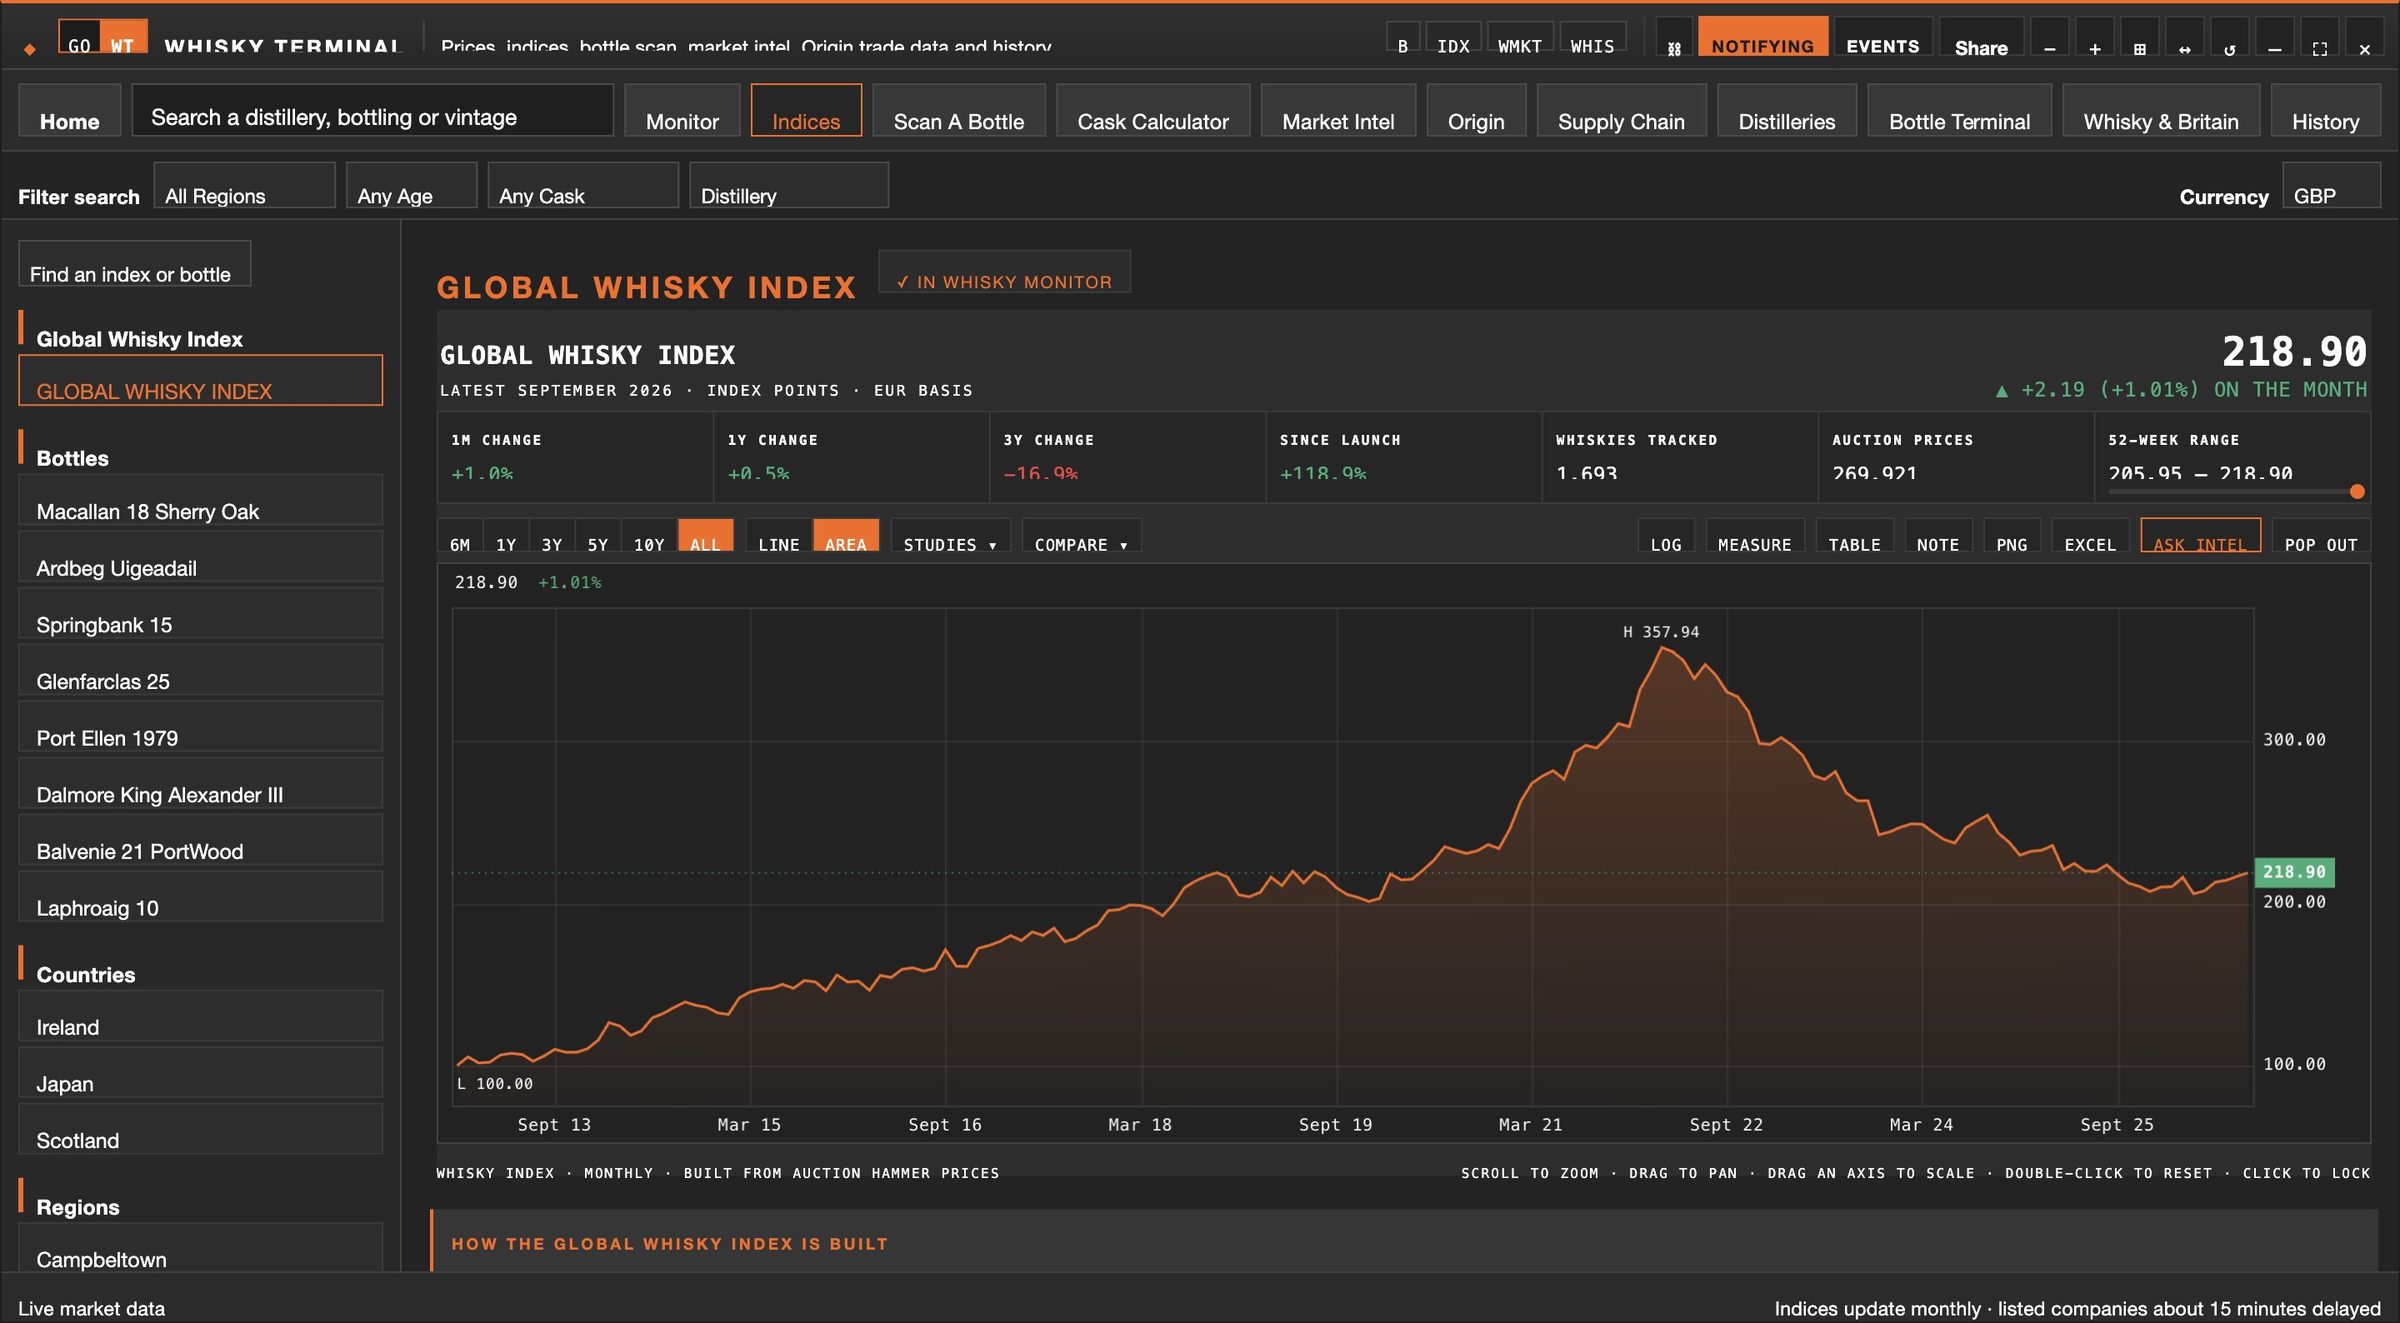Click Find an index or bottle field
Viewport: 2400px width, 1323px height.
[x=135, y=264]
